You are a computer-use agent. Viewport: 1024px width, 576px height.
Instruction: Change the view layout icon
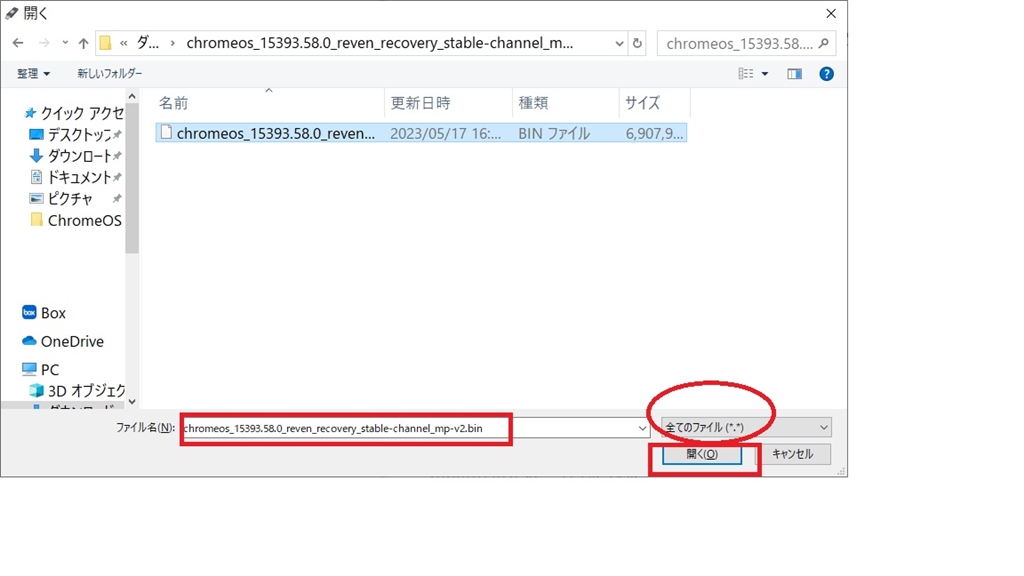[x=746, y=74]
